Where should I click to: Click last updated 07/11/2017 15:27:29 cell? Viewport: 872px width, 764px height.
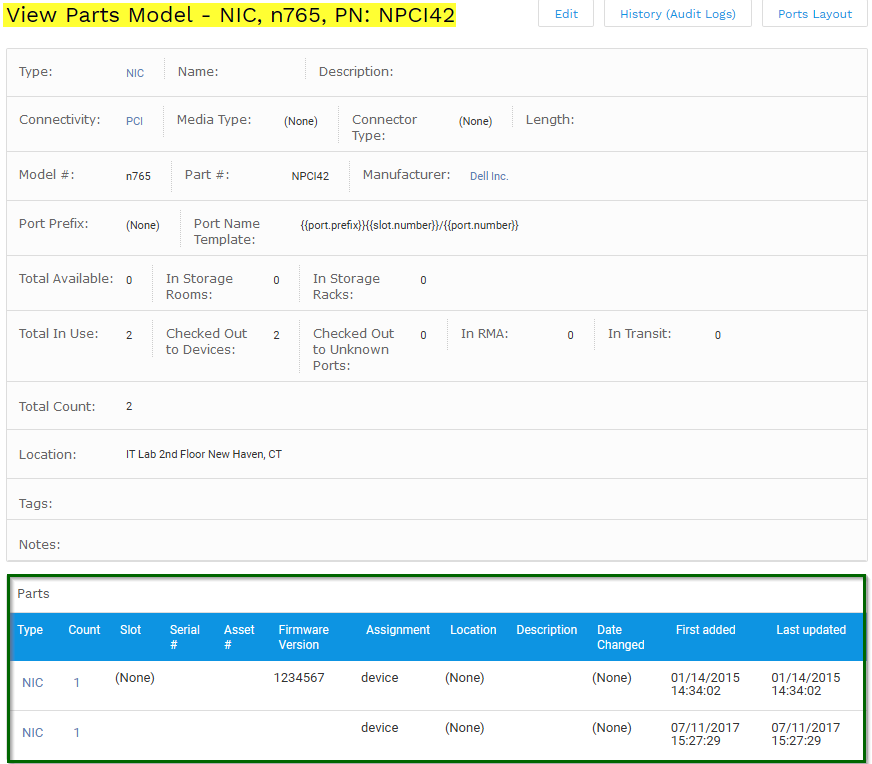[805, 734]
